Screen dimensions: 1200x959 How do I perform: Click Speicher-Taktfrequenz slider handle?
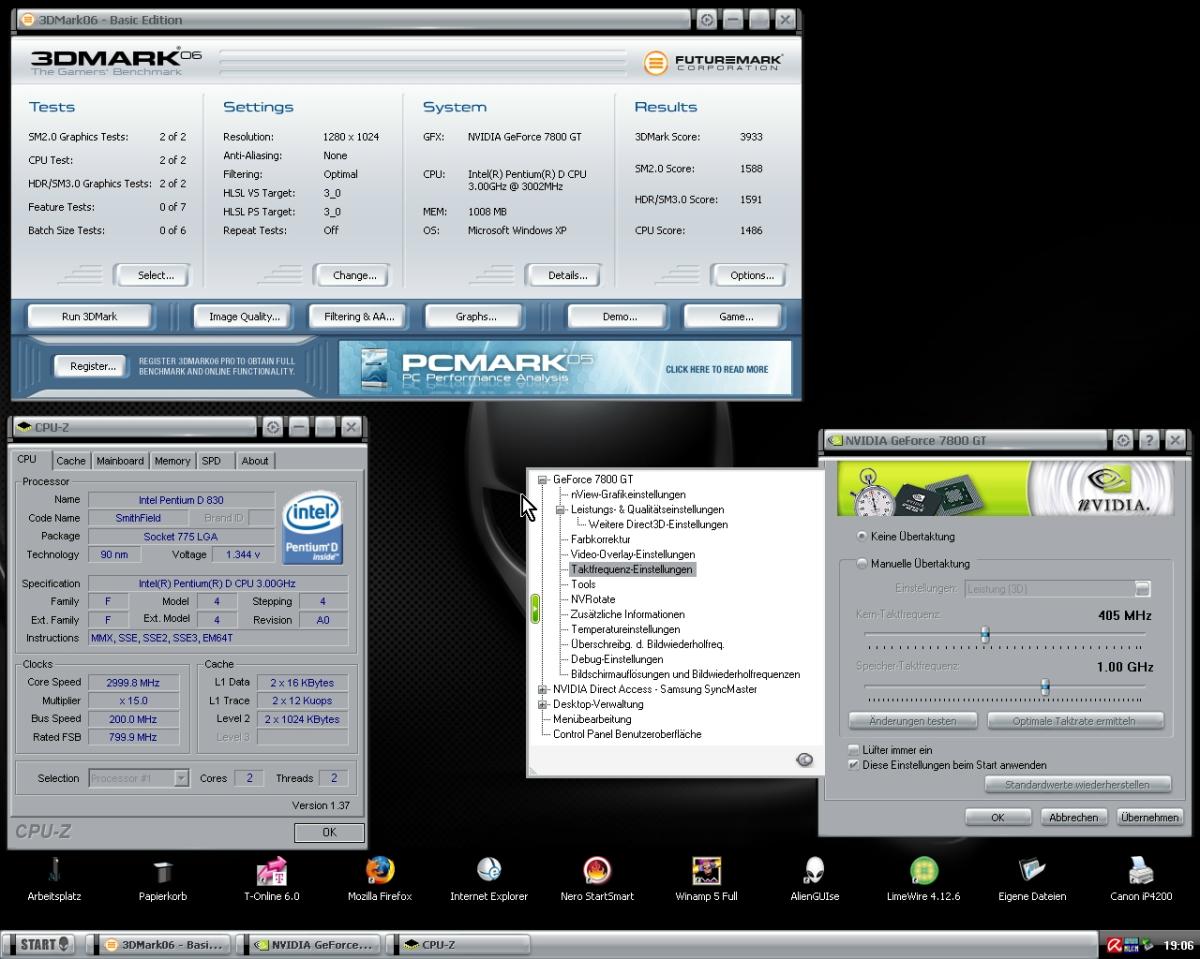(1045, 686)
